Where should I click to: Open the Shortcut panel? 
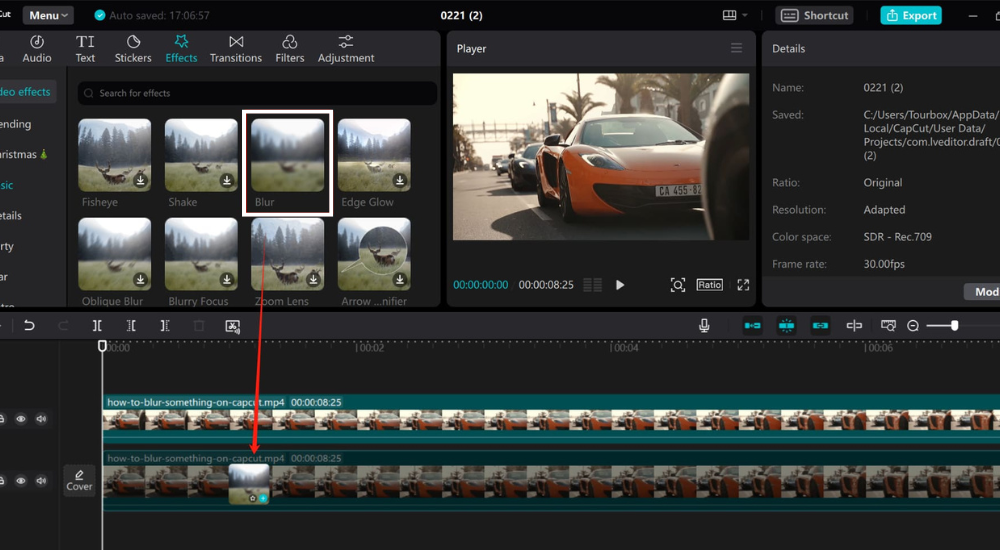(815, 15)
